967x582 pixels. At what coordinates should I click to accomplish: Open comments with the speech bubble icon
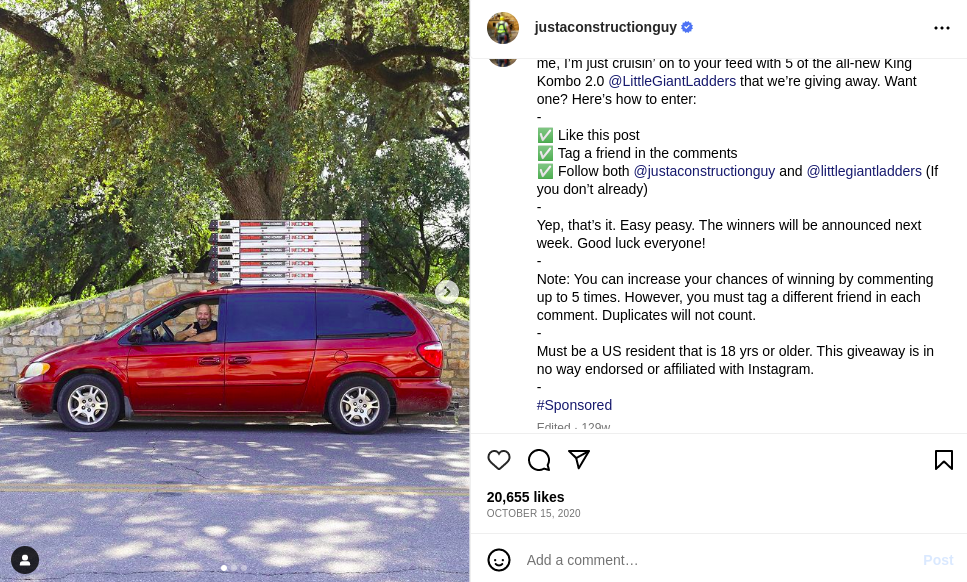pyautogui.click(x=539, y=460)
